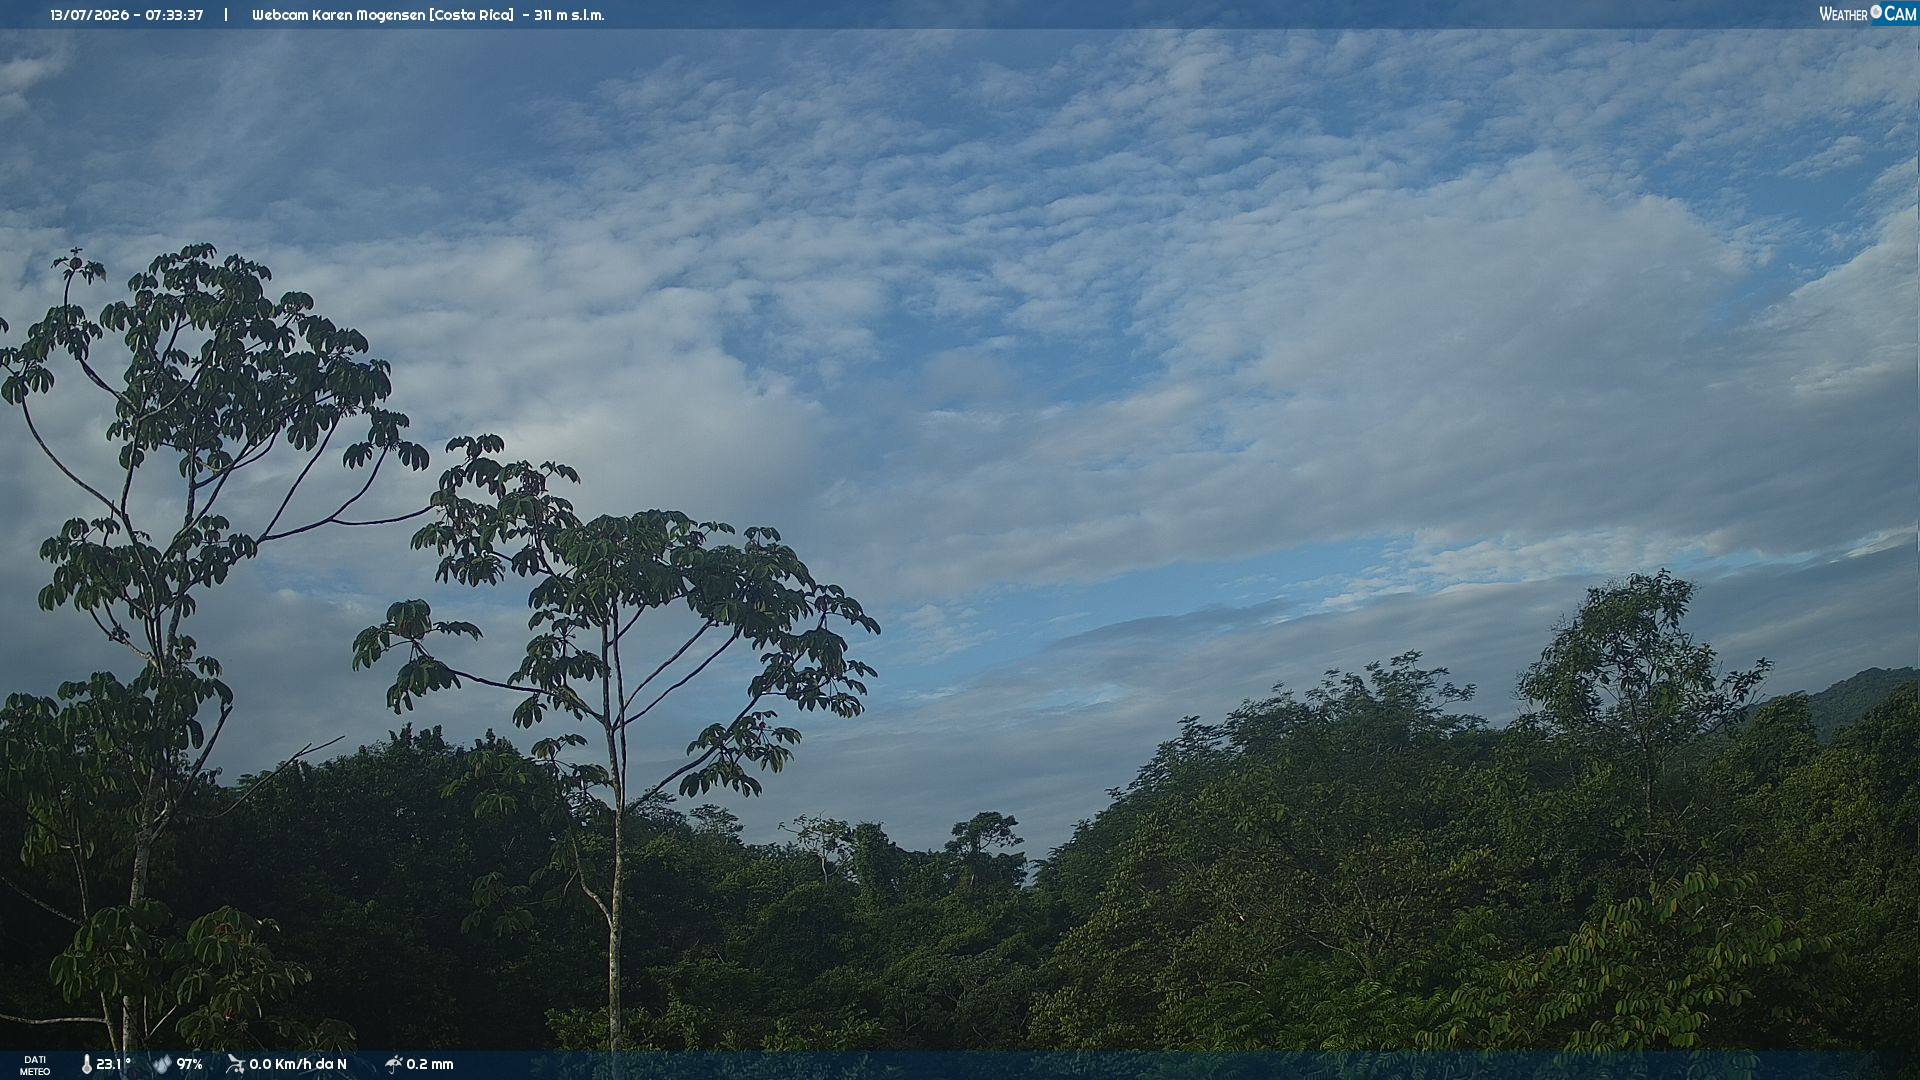
Task: Click the wind anemometer icon
Action: [x=235, y=1065]
